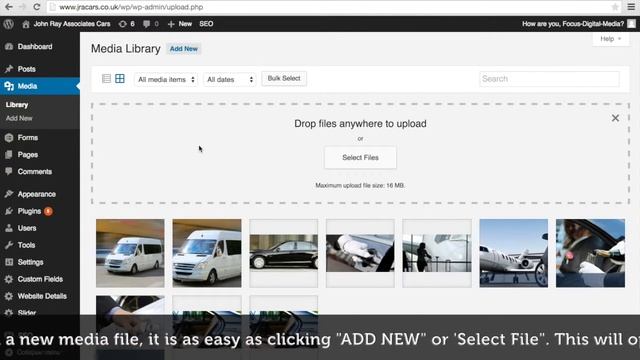Select Library submenu under Media
This screenshot has height=360, width=640.
click(x=17, y=105)
